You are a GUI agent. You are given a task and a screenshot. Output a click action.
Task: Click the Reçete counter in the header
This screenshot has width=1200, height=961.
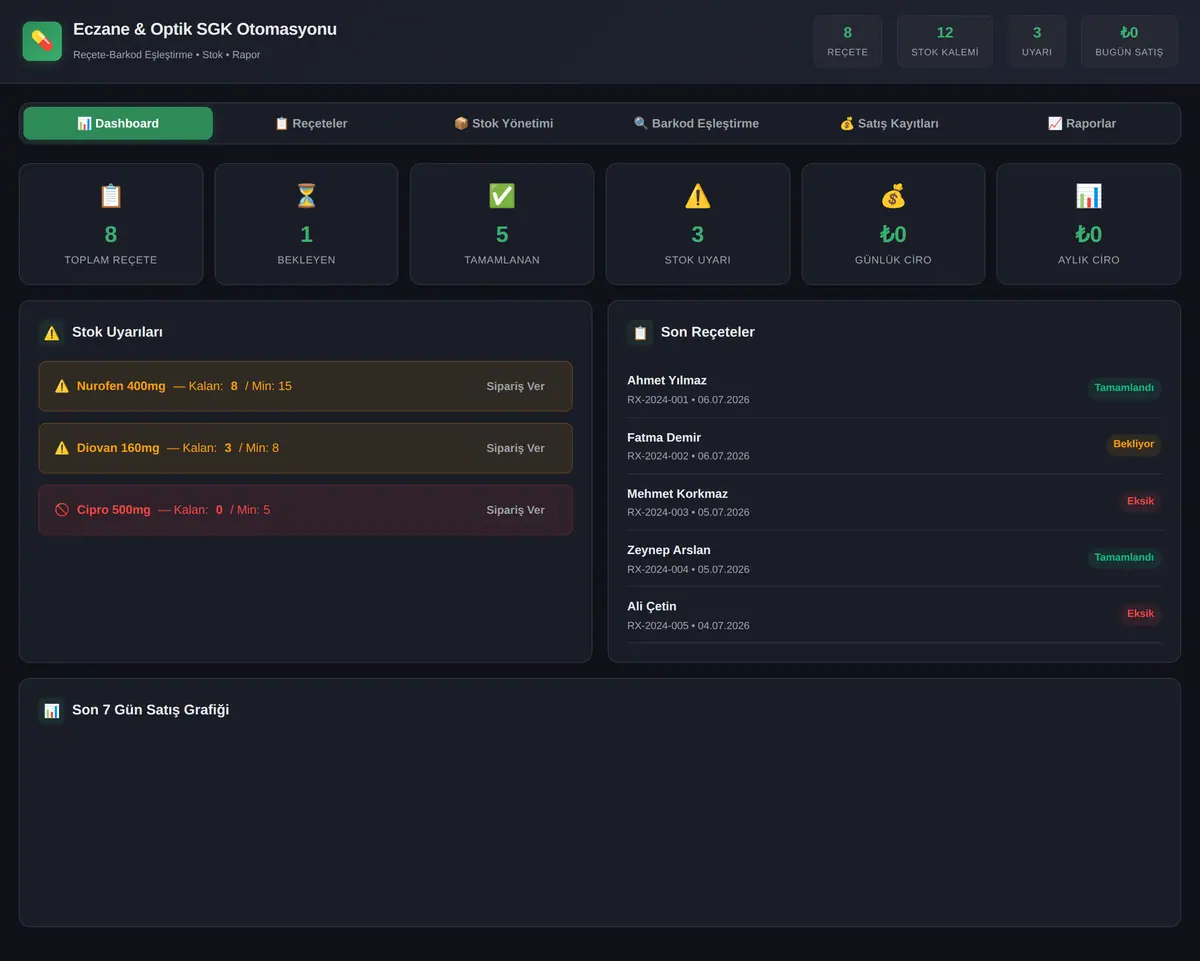tap(848, 41)
